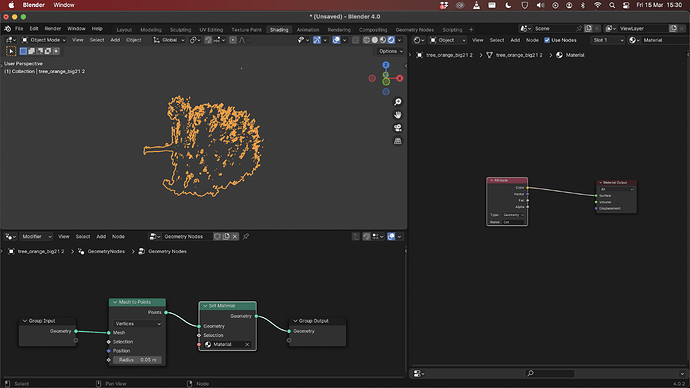Click the search magnifier at bottom of shader editor

point(530,373)
